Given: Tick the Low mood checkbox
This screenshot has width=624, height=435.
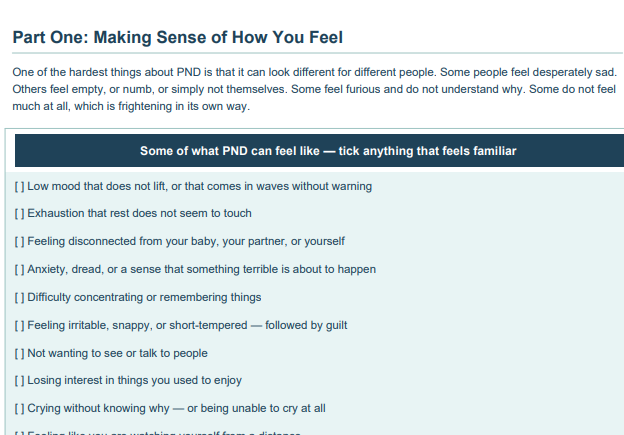Looking at the screenshot, I should 20,186.
